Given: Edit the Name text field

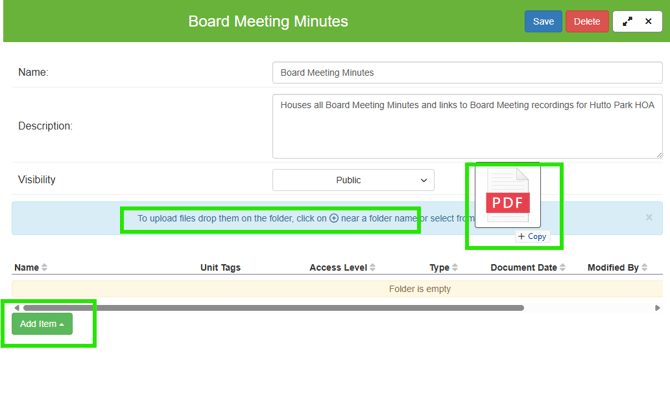Looking at the screenshot, I should (466, 72).
